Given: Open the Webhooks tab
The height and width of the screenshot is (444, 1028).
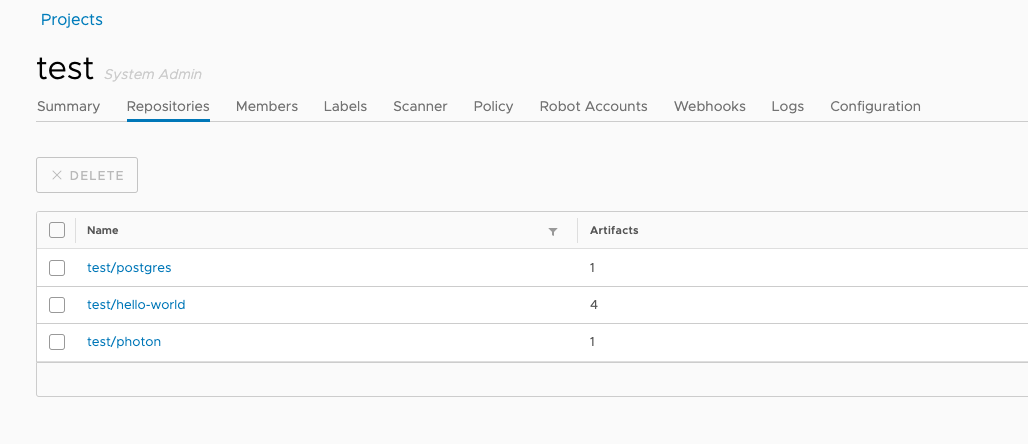Looking at the screenshot, I should [x=709, y=106].
